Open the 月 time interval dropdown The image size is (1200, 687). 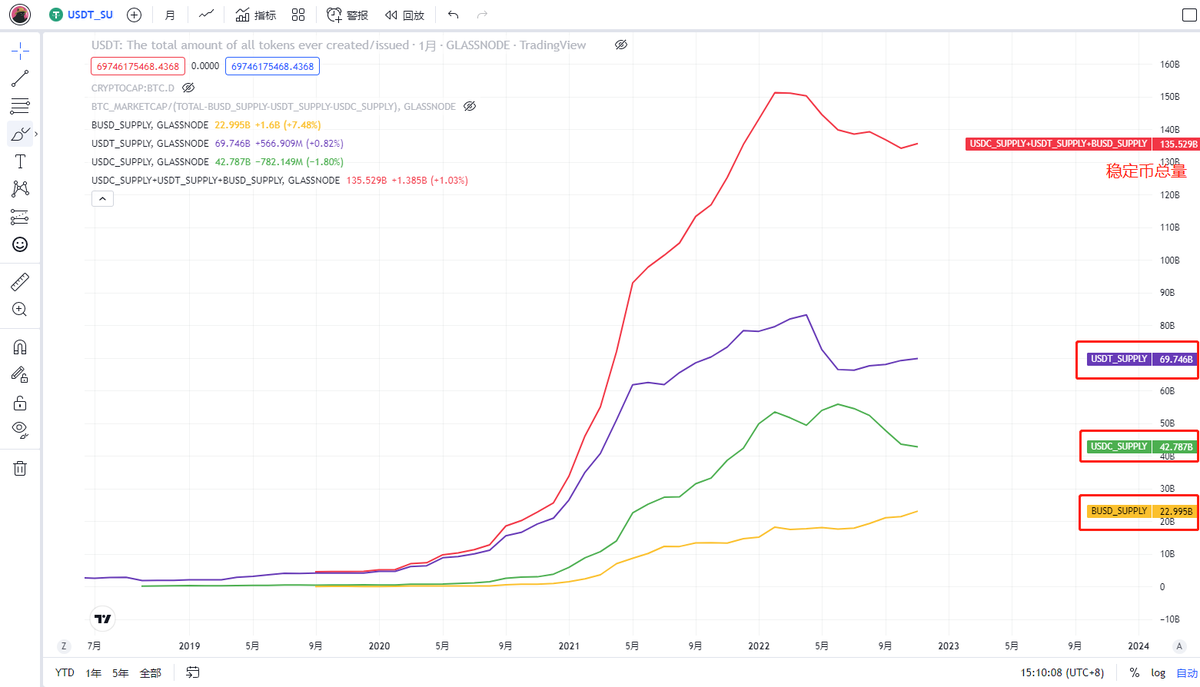click(x=170, y=15)
